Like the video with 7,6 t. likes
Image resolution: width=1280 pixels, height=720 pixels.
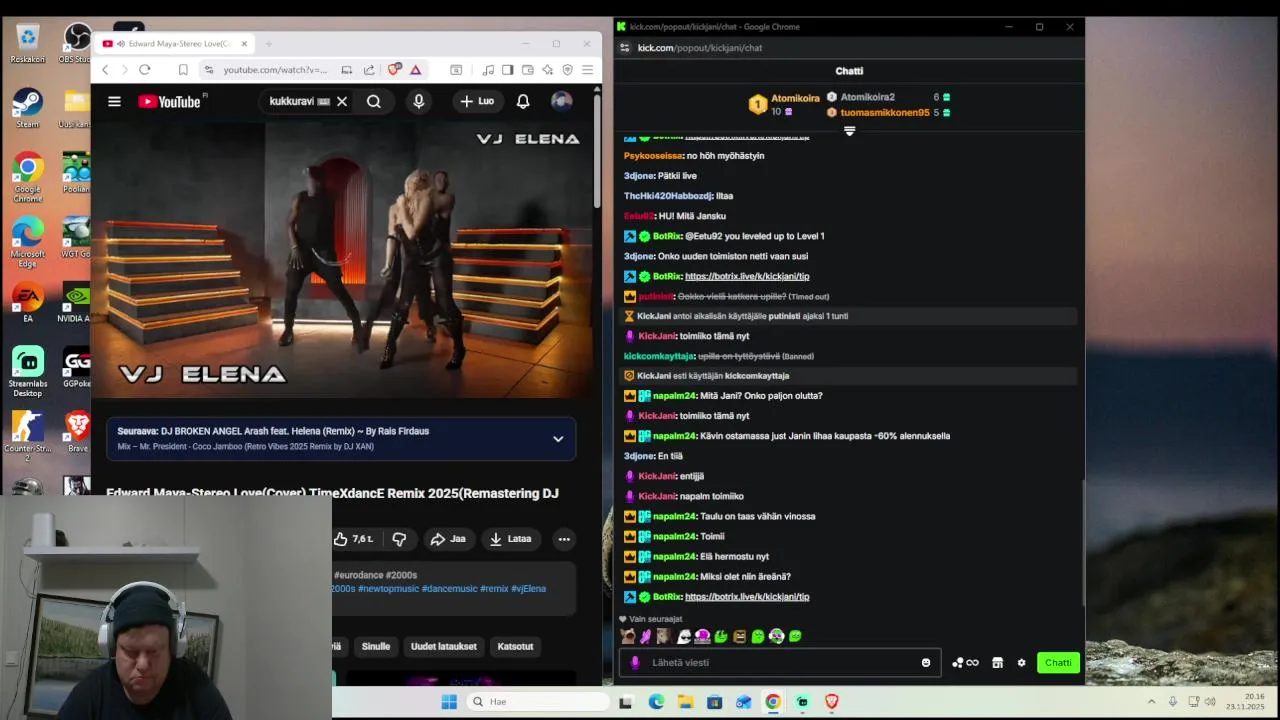354,538
